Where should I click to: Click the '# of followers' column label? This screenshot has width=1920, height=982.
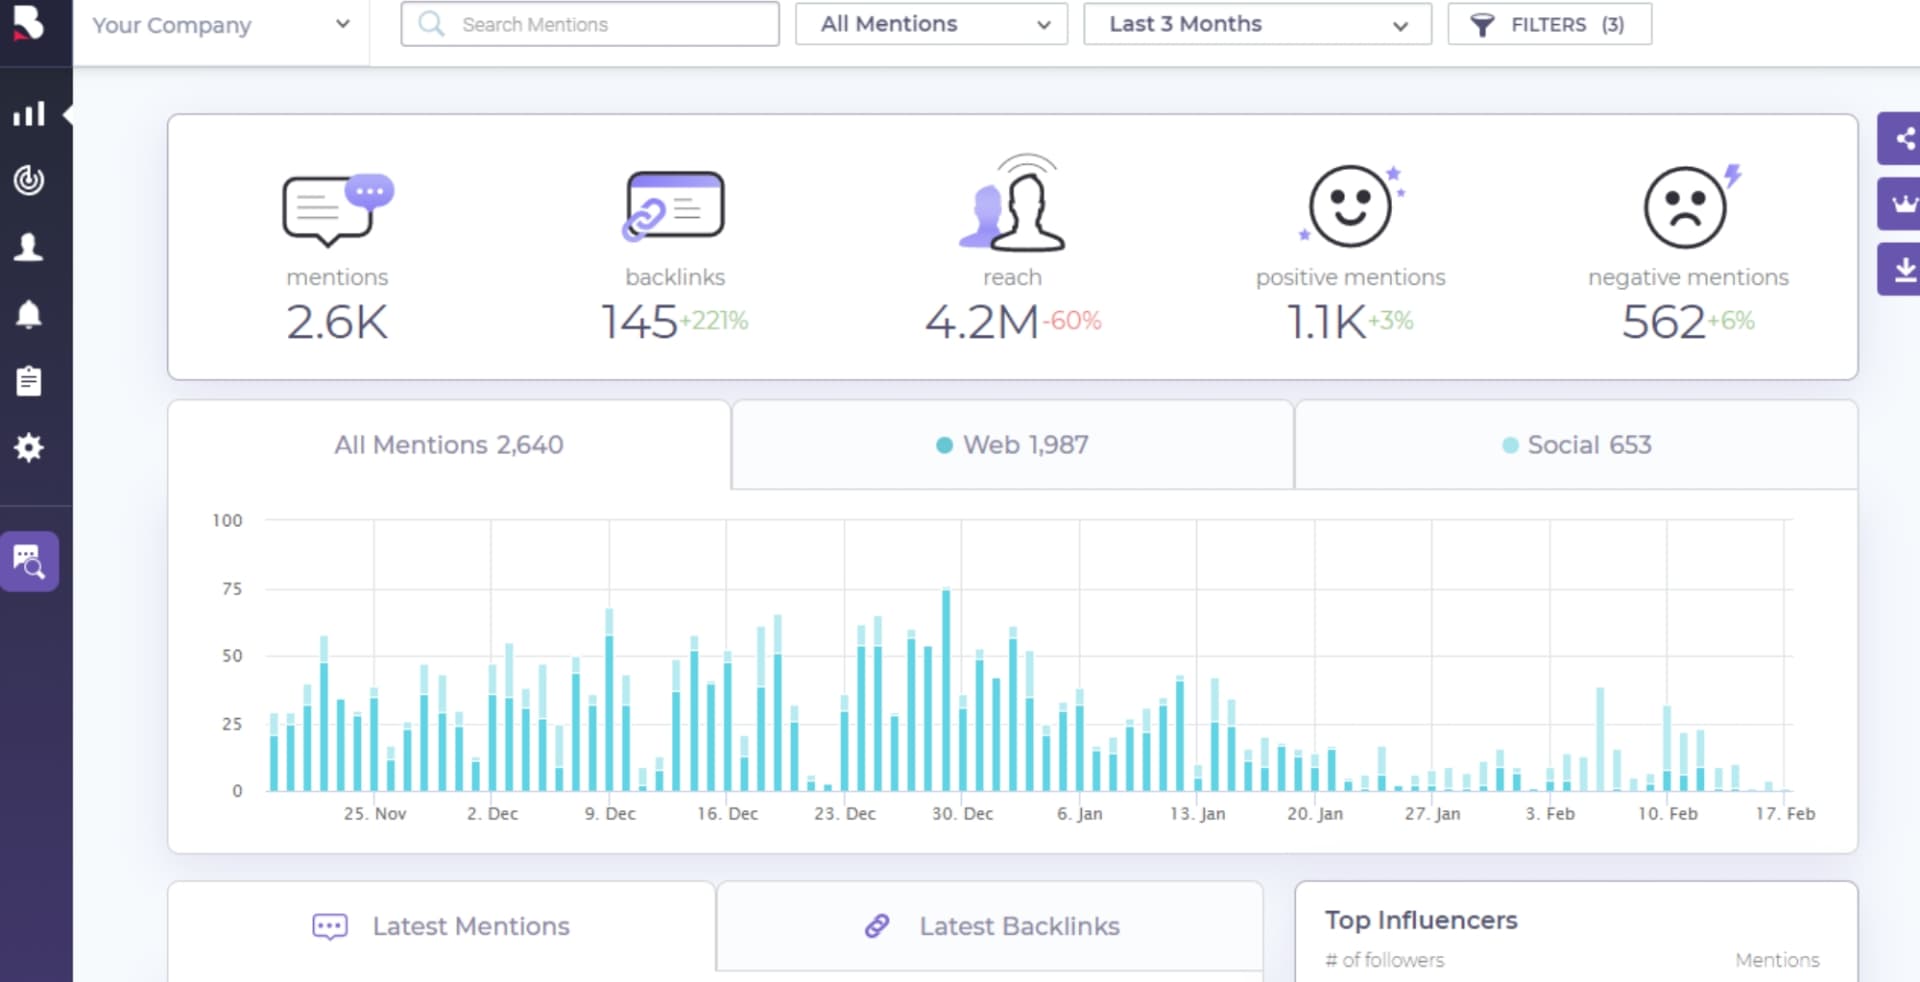point(1384,960)
